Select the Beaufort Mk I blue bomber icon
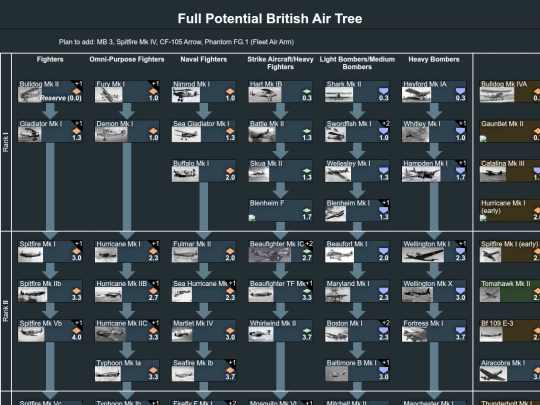 click(x=383, y=251)
